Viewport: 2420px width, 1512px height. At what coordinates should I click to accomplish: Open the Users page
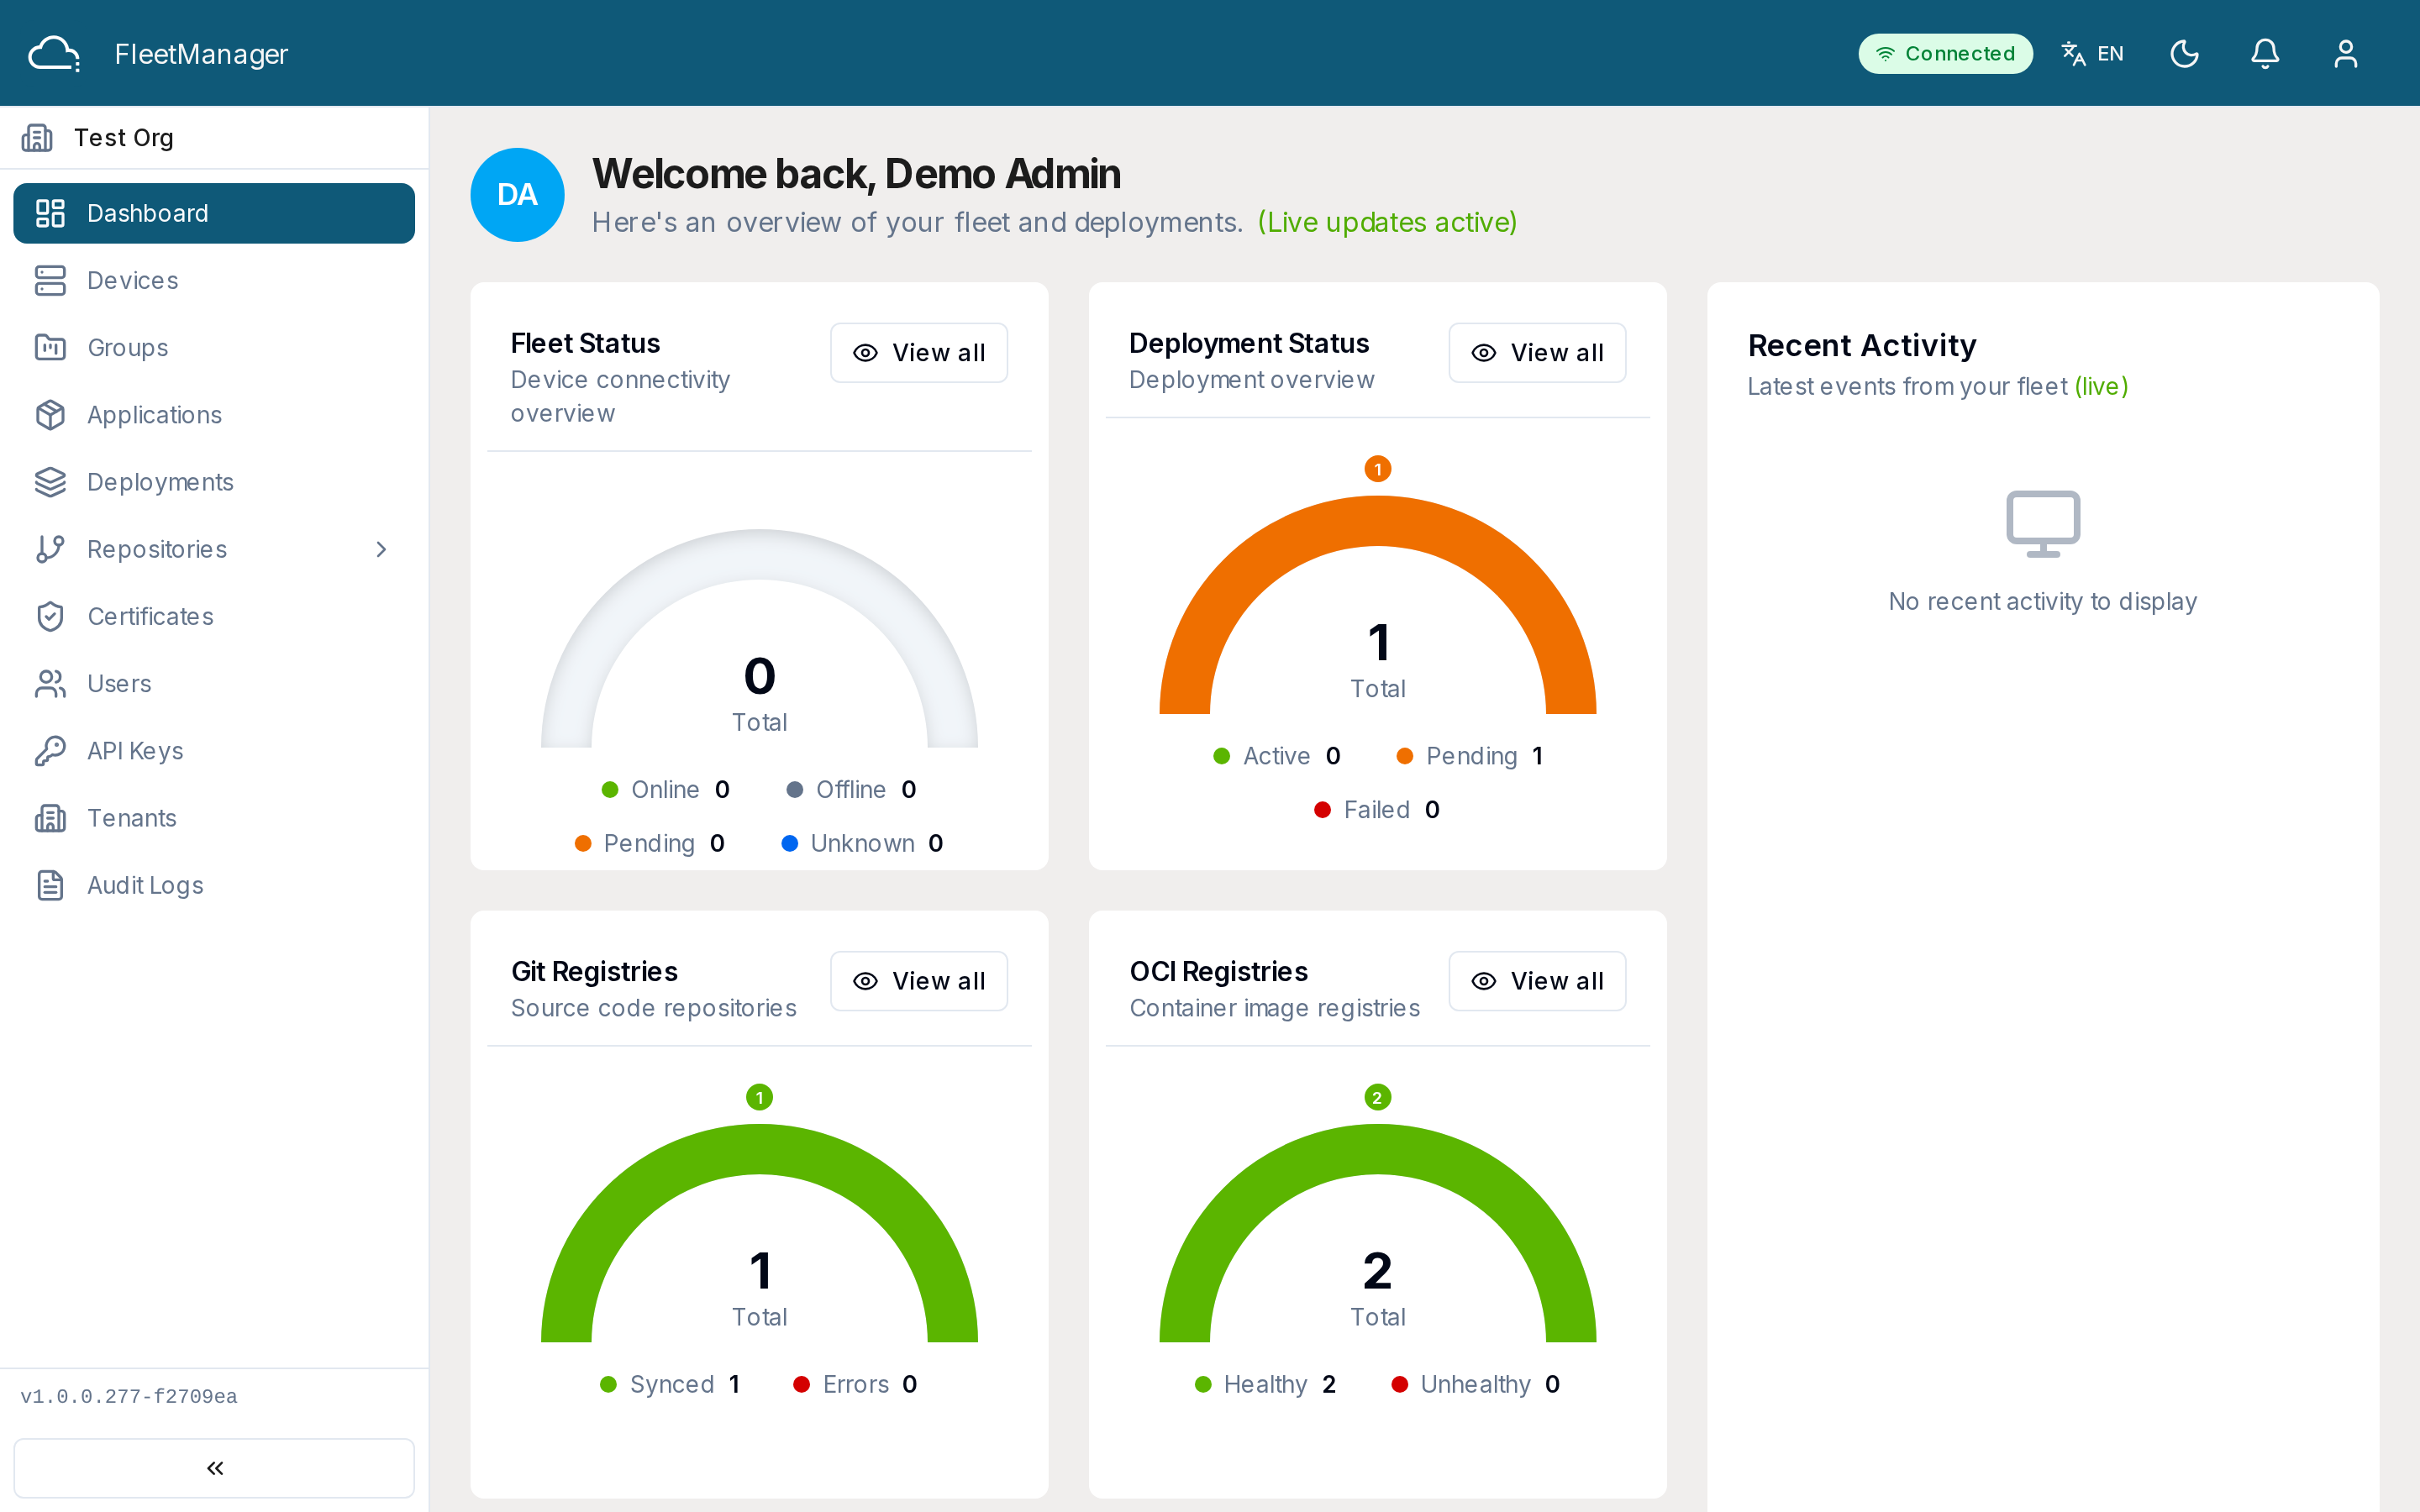coord(214,684)
